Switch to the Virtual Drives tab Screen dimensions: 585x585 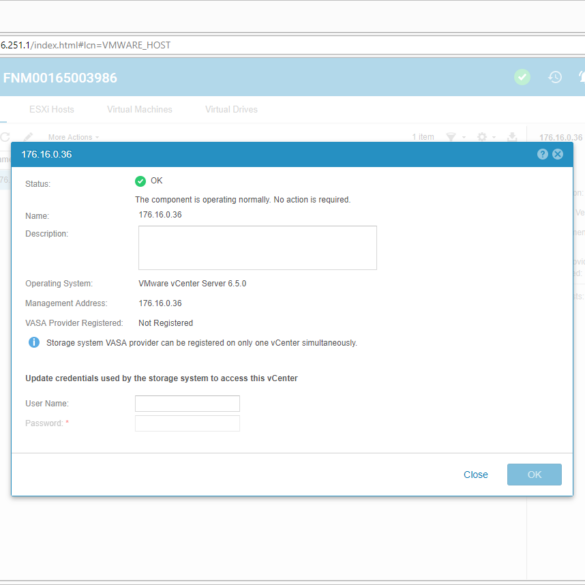(x=231, y=109)
